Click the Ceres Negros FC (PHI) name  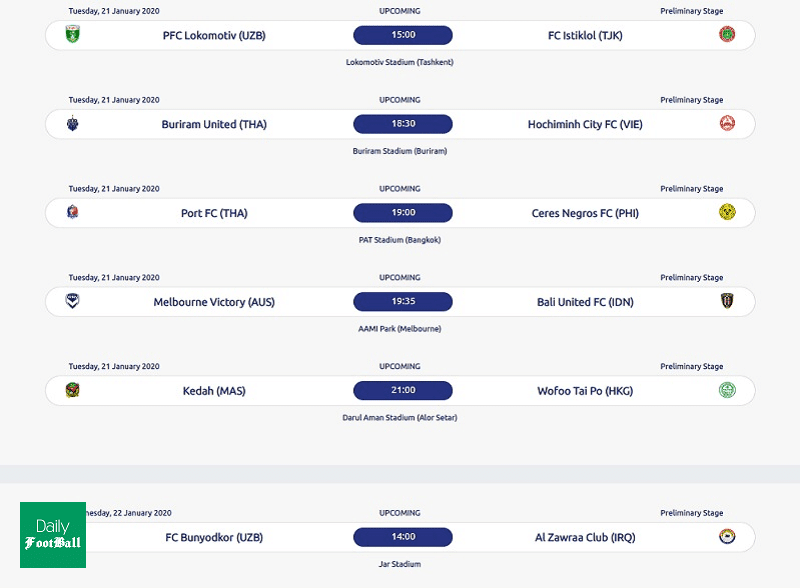(585, 213)
